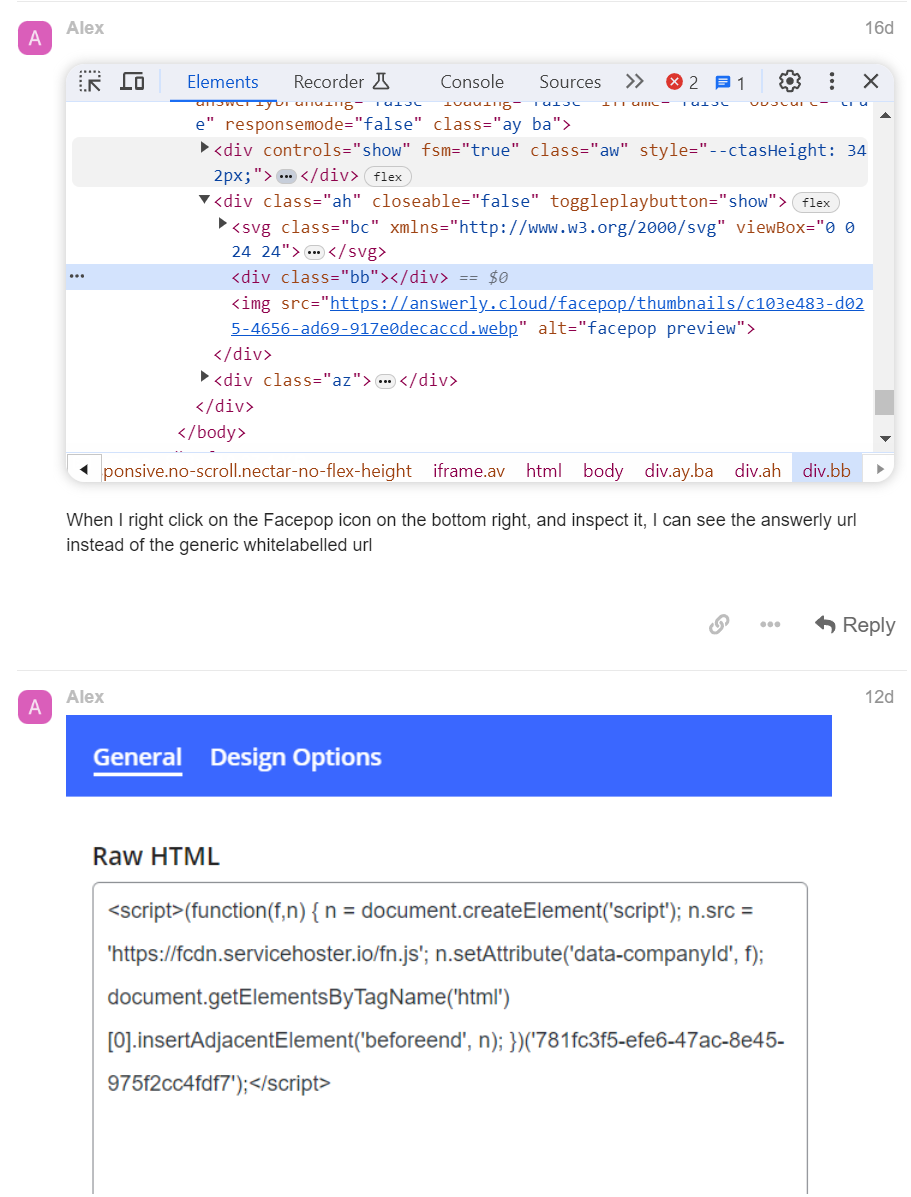Click the scroll down arrow in DevTools
The height and width of the screenshot is (1197, 911).
885,439
